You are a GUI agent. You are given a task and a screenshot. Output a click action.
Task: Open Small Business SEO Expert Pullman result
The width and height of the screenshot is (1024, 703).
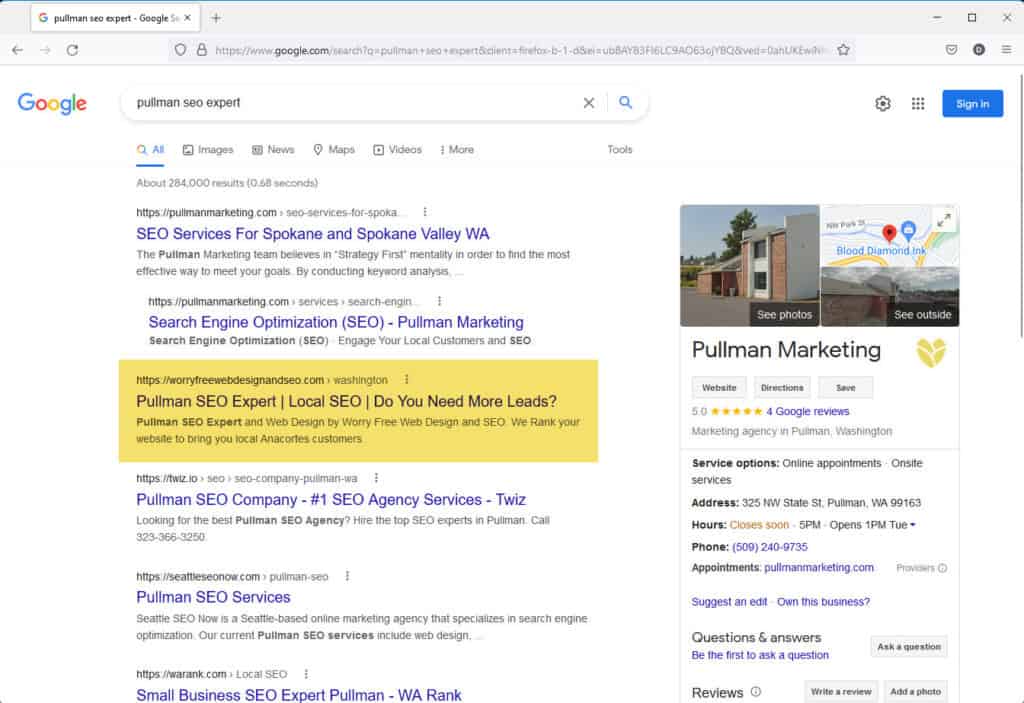(298, 695)
